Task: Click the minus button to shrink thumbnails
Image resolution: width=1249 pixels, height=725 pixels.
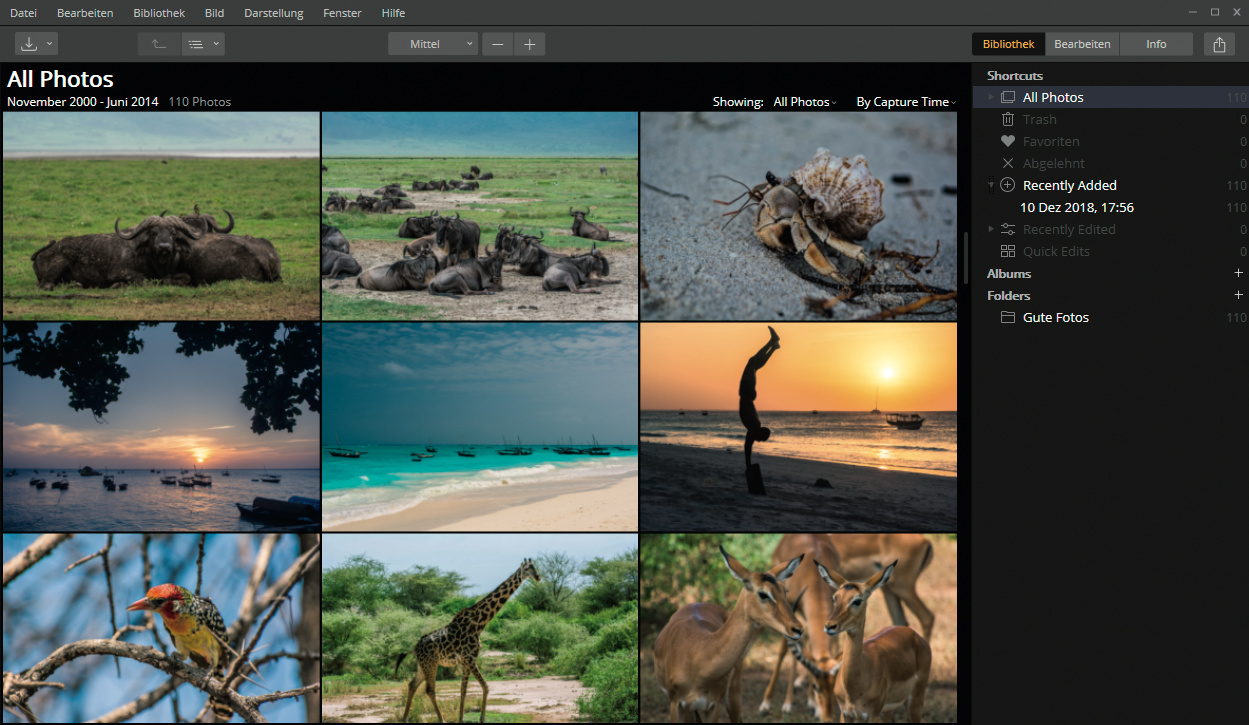Action: point(497,44)
